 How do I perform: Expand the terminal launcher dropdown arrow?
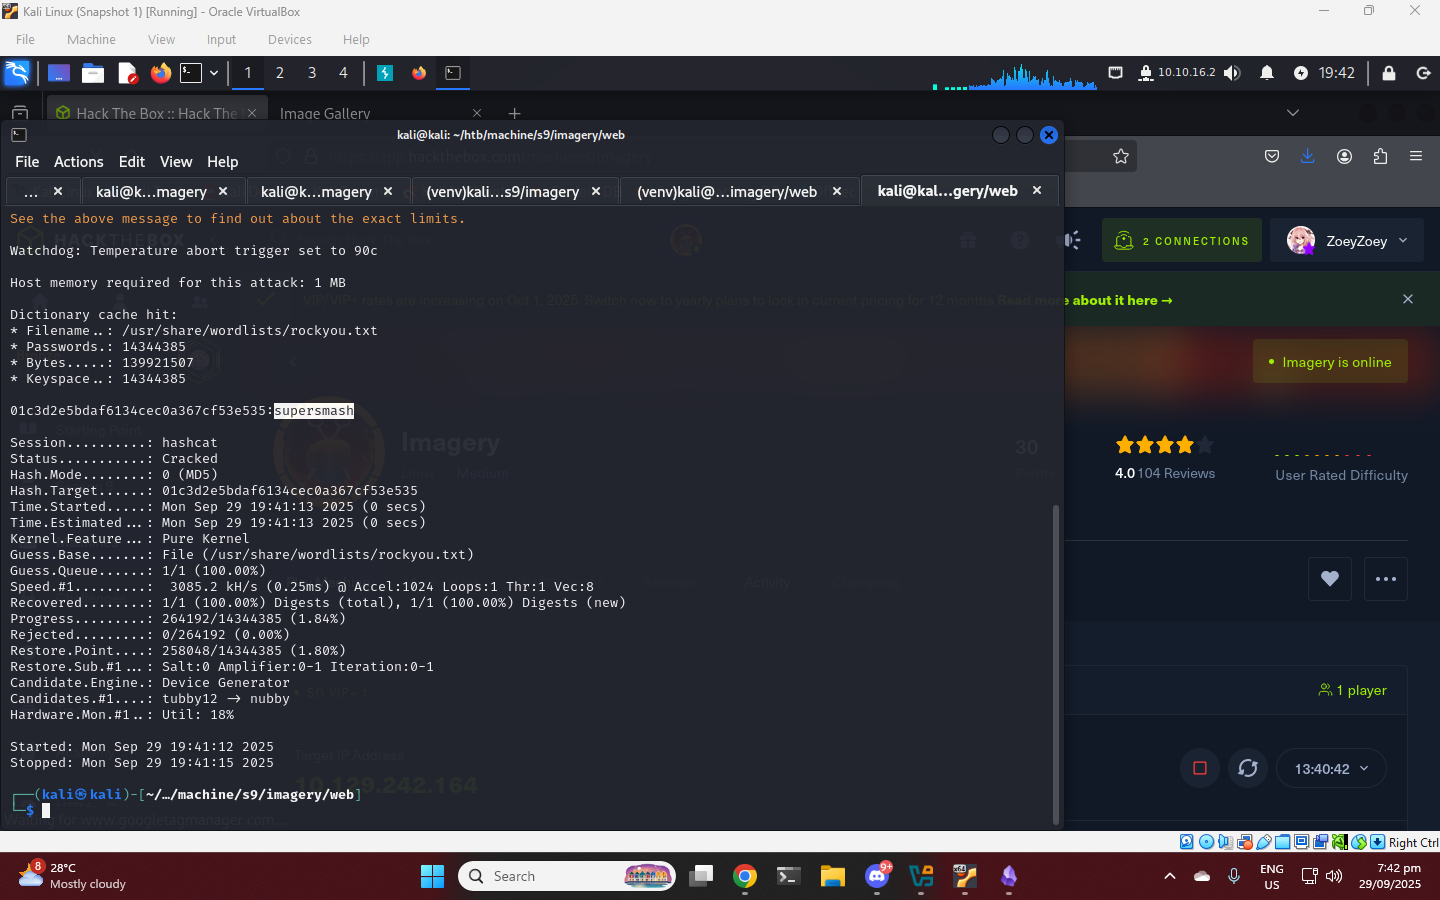click(x=214, y=73)
